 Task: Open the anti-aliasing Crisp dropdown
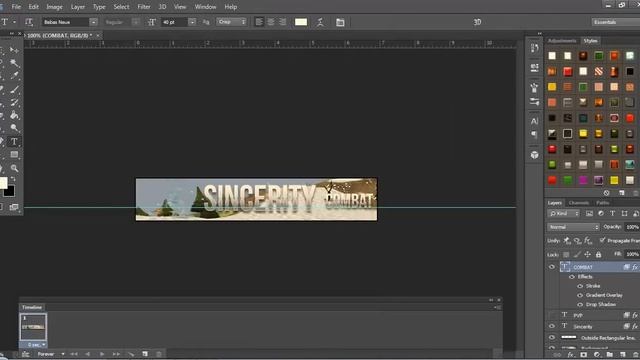tap(231, 22)
